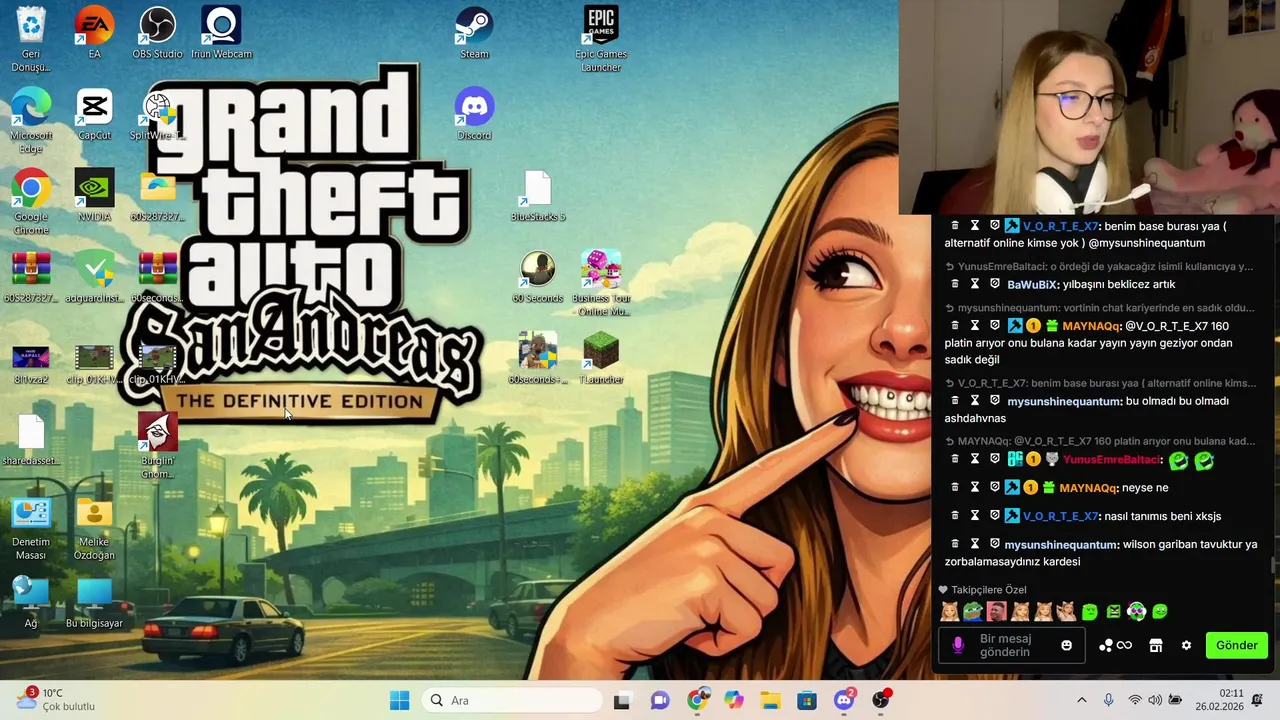Open the Bu bilgisayar desktop icon
This screenshot has height=720, width=1280.
click(94, 602)
